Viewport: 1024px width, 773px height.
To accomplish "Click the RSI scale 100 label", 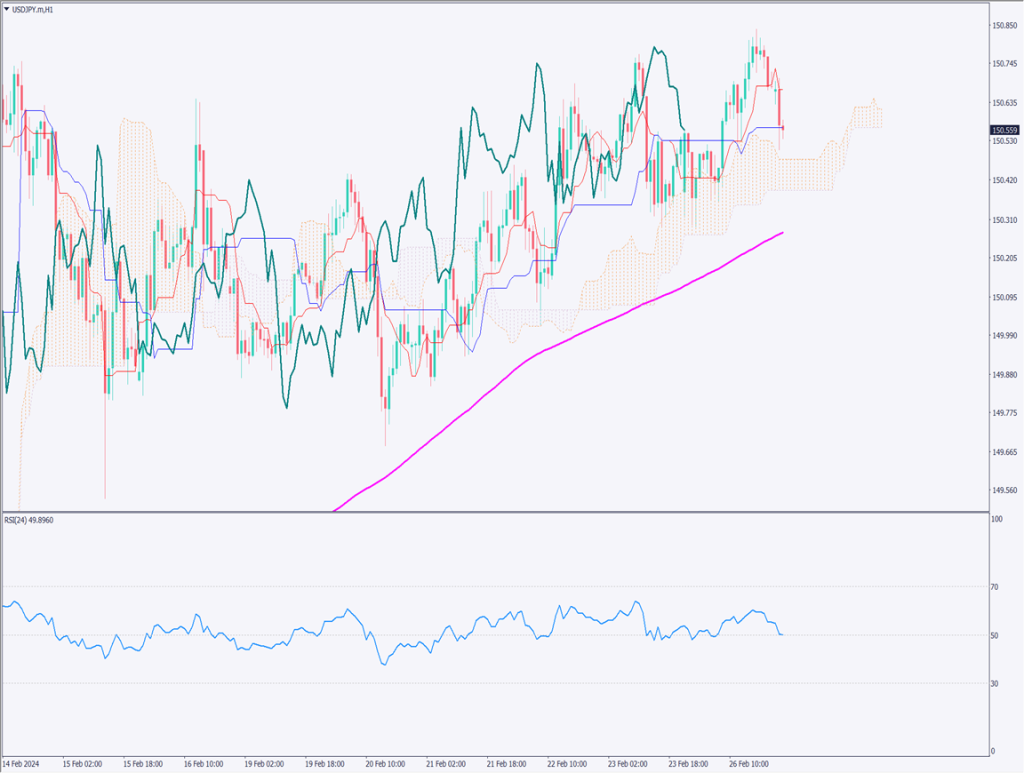I will click(x=996, y=520).
